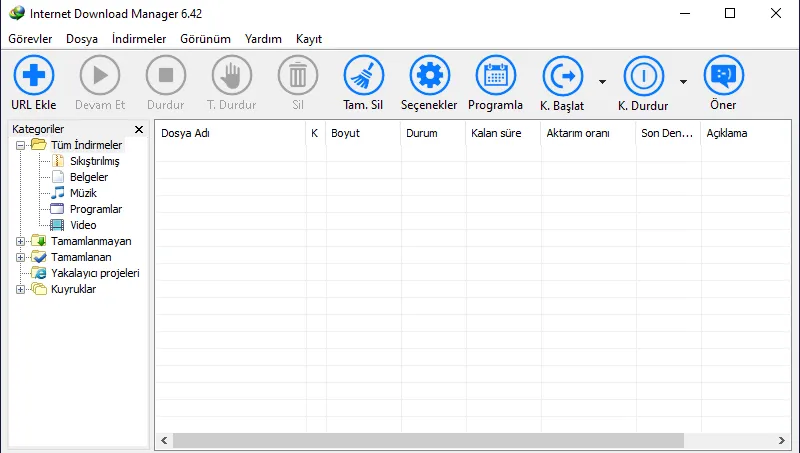Image resolution: width=800 pixels, height=453 pixels.
Task: Open Seçenekler gear icon
Action: click(x=430, y=76)
